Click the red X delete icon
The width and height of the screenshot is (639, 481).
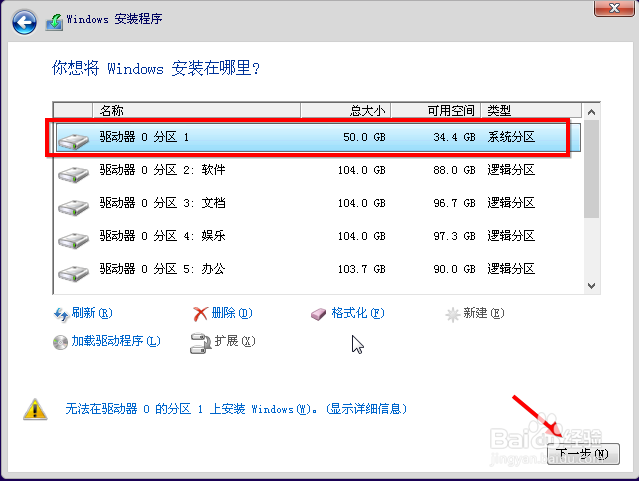click(200, 314)
